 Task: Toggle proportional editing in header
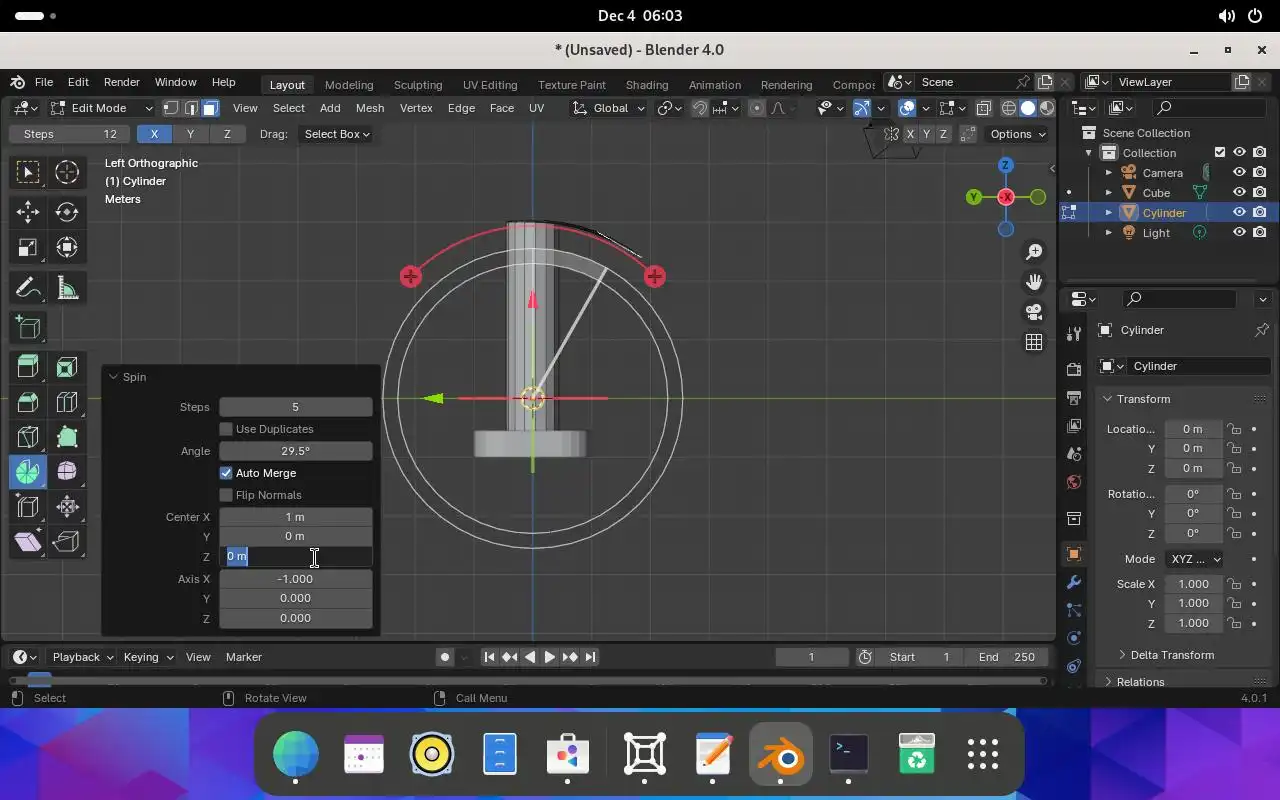(x=756, y=108)
